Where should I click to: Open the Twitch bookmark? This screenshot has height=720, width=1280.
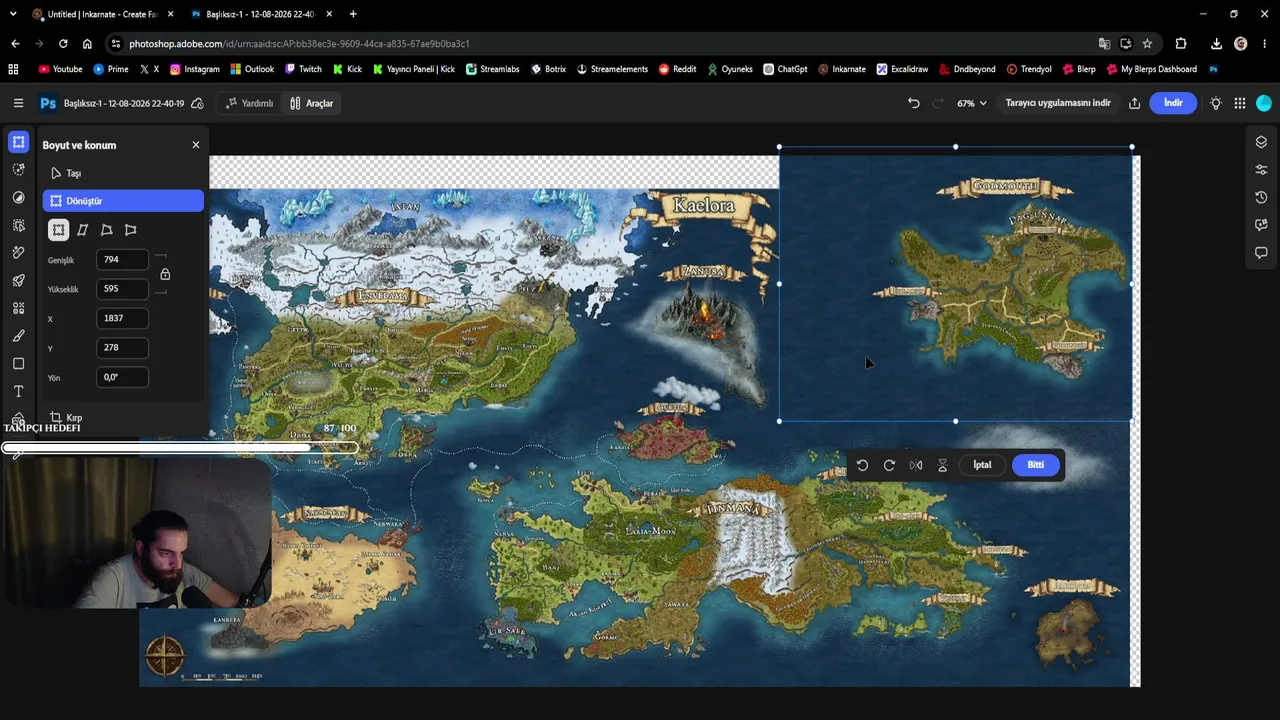303,69
